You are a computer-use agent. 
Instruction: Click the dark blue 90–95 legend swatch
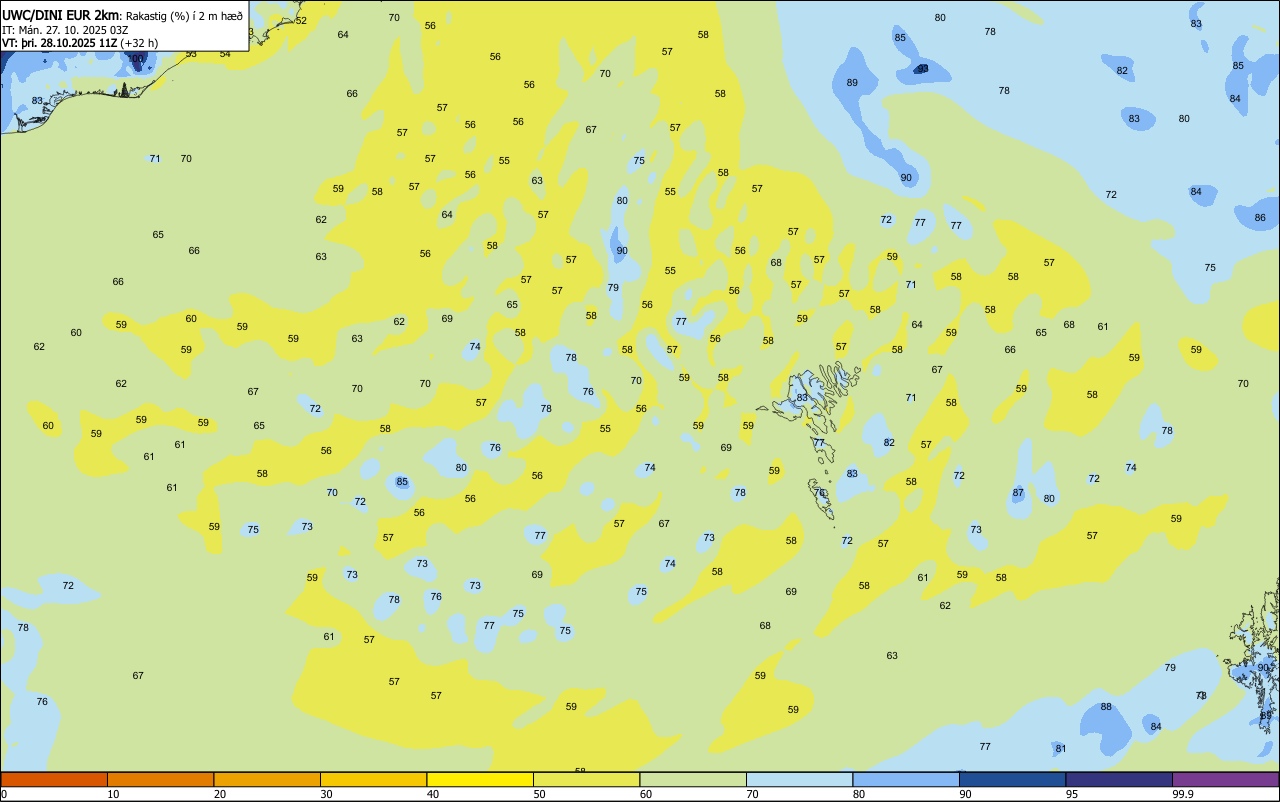pyautogui.click(x=1012, y=779)
